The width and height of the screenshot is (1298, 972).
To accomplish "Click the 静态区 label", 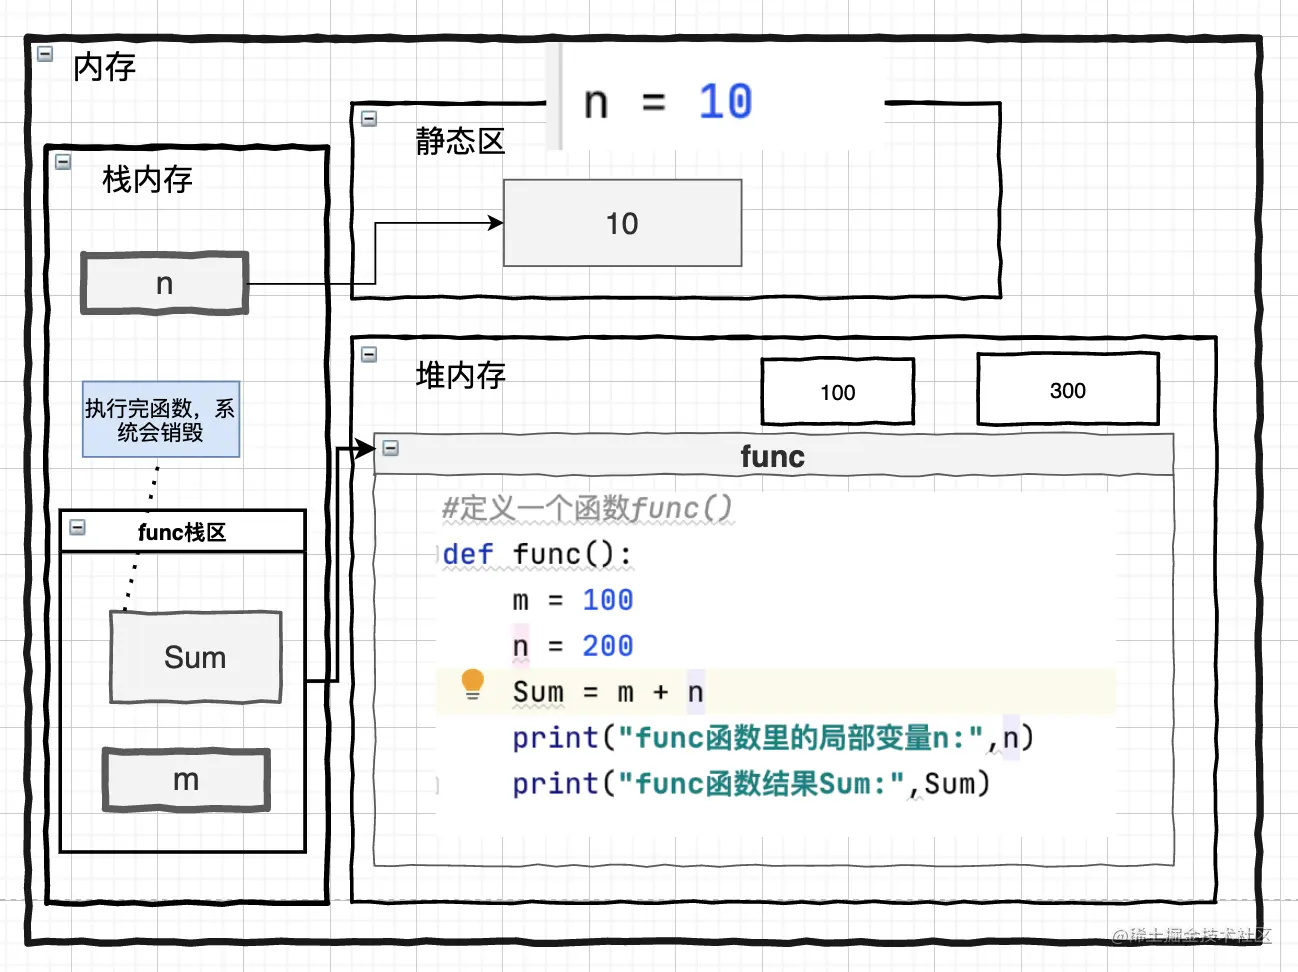I will (460, 141).
